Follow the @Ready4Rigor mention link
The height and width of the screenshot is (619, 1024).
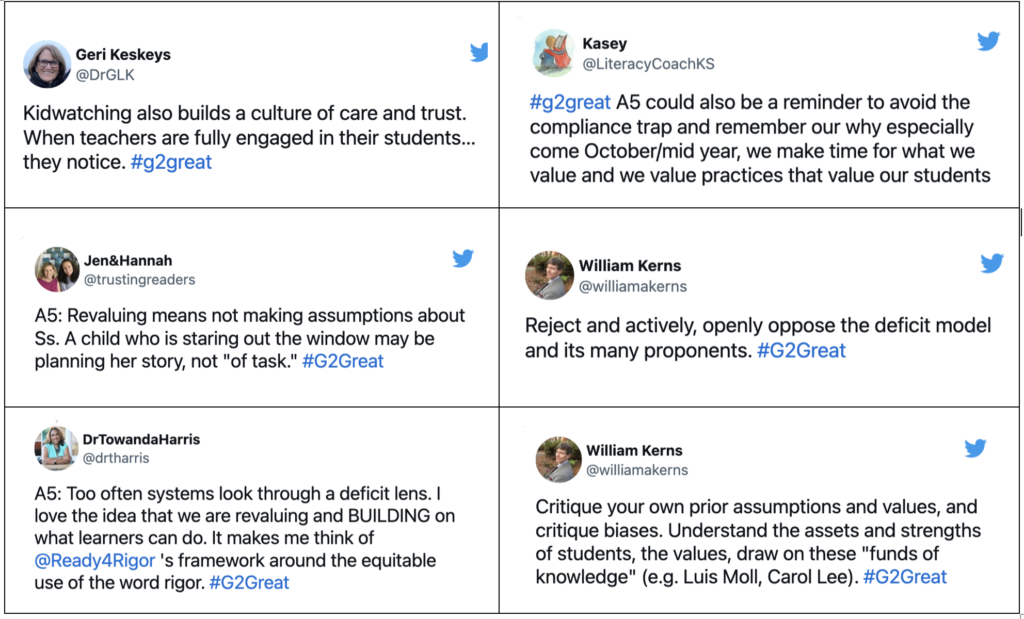(95, 560)
